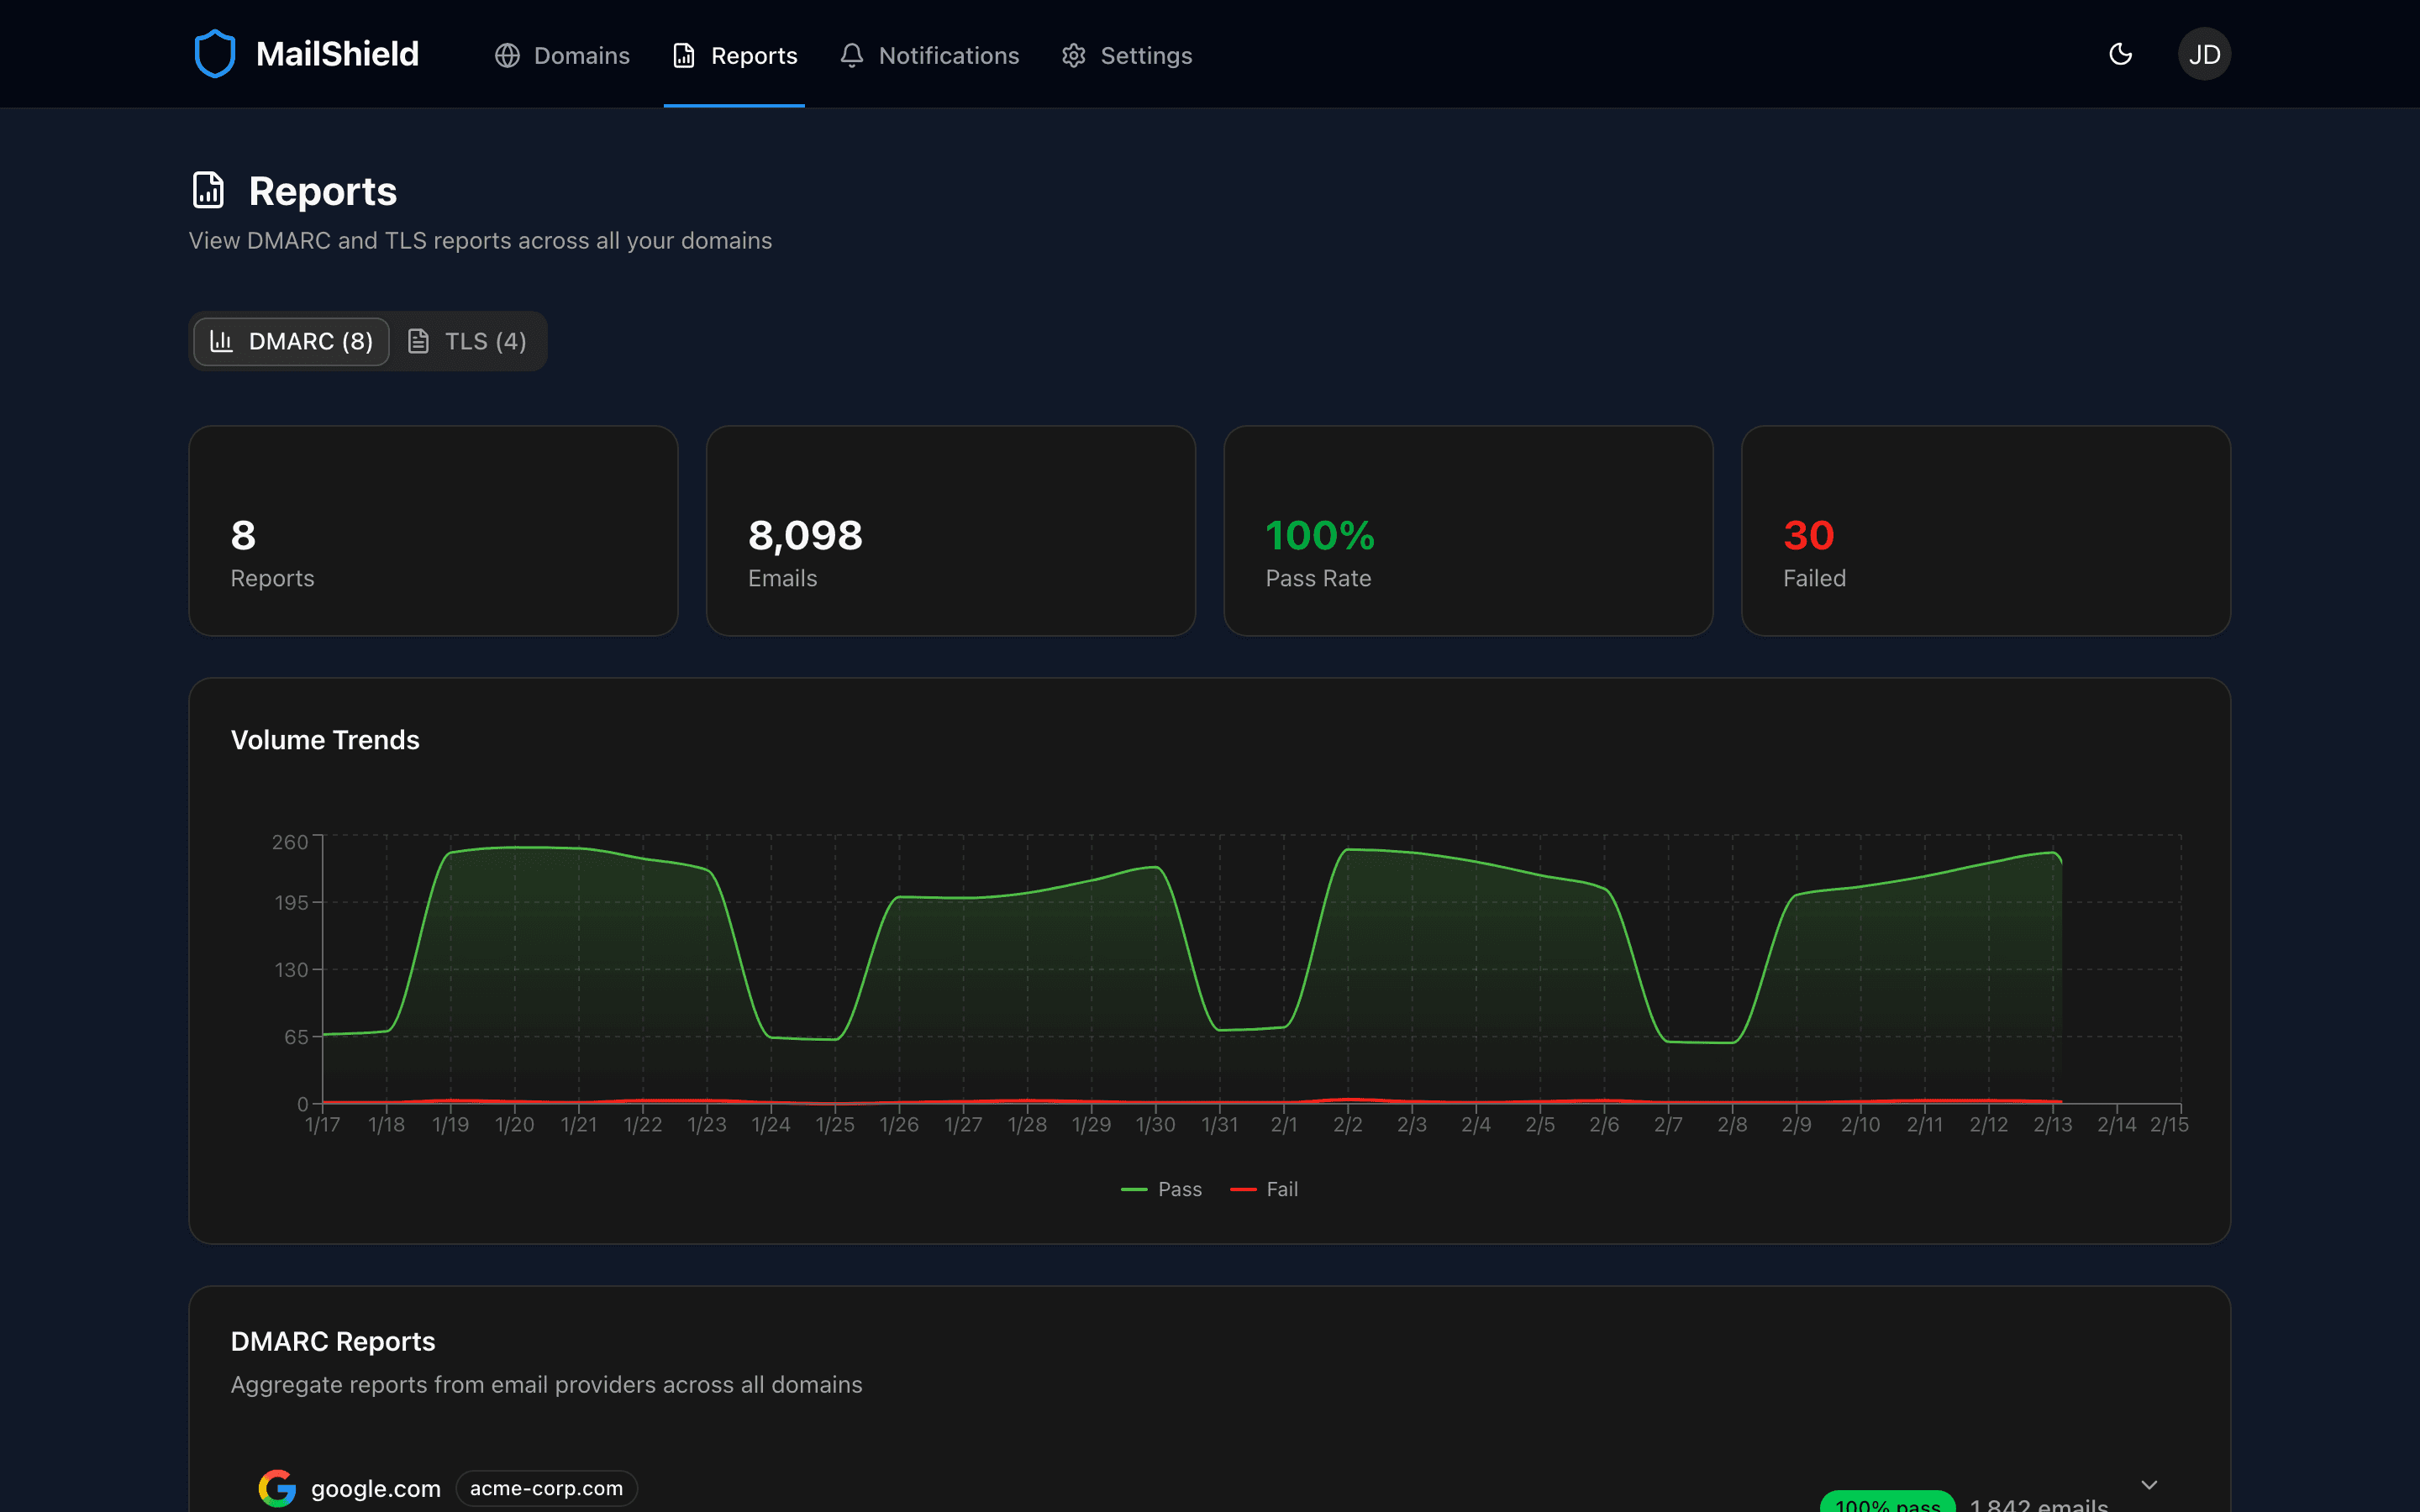The image size is (2420, 1512).
Task: Click the report document icon beside Reports
Action: click(x=683, y=56)
